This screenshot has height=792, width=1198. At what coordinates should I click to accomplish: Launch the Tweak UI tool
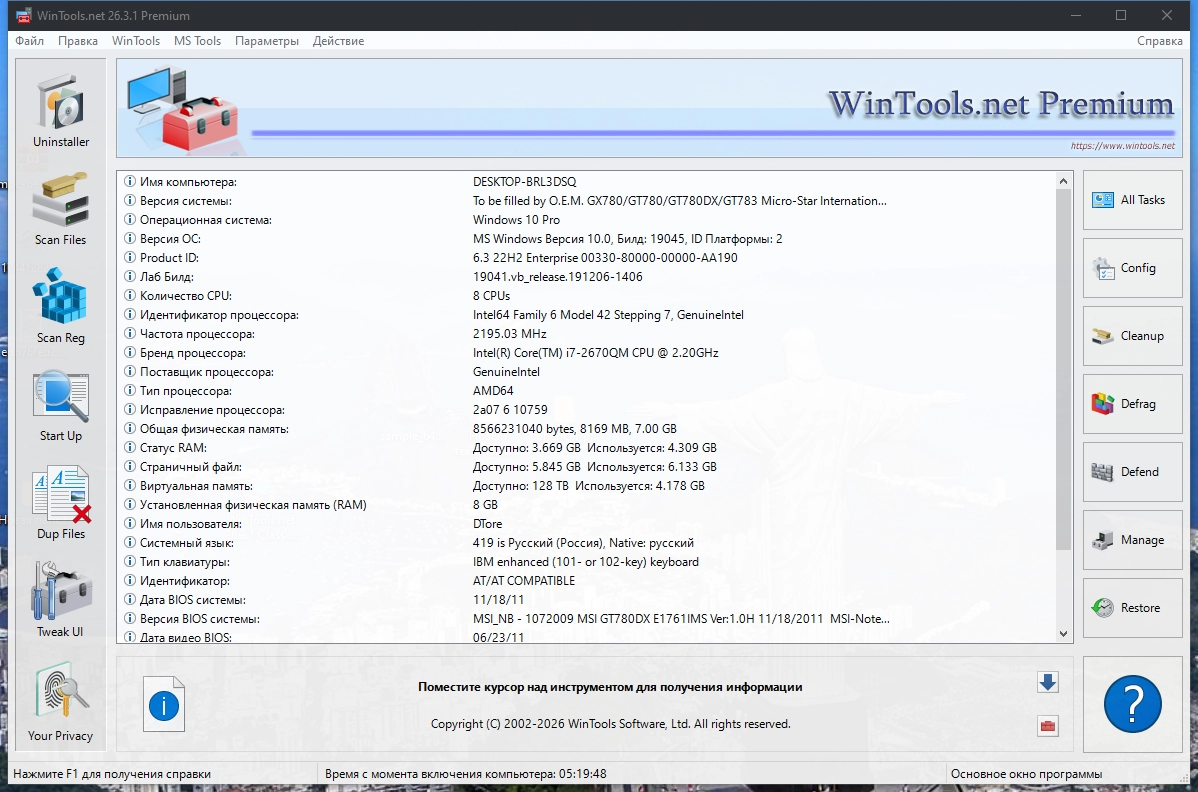point(60,600)
